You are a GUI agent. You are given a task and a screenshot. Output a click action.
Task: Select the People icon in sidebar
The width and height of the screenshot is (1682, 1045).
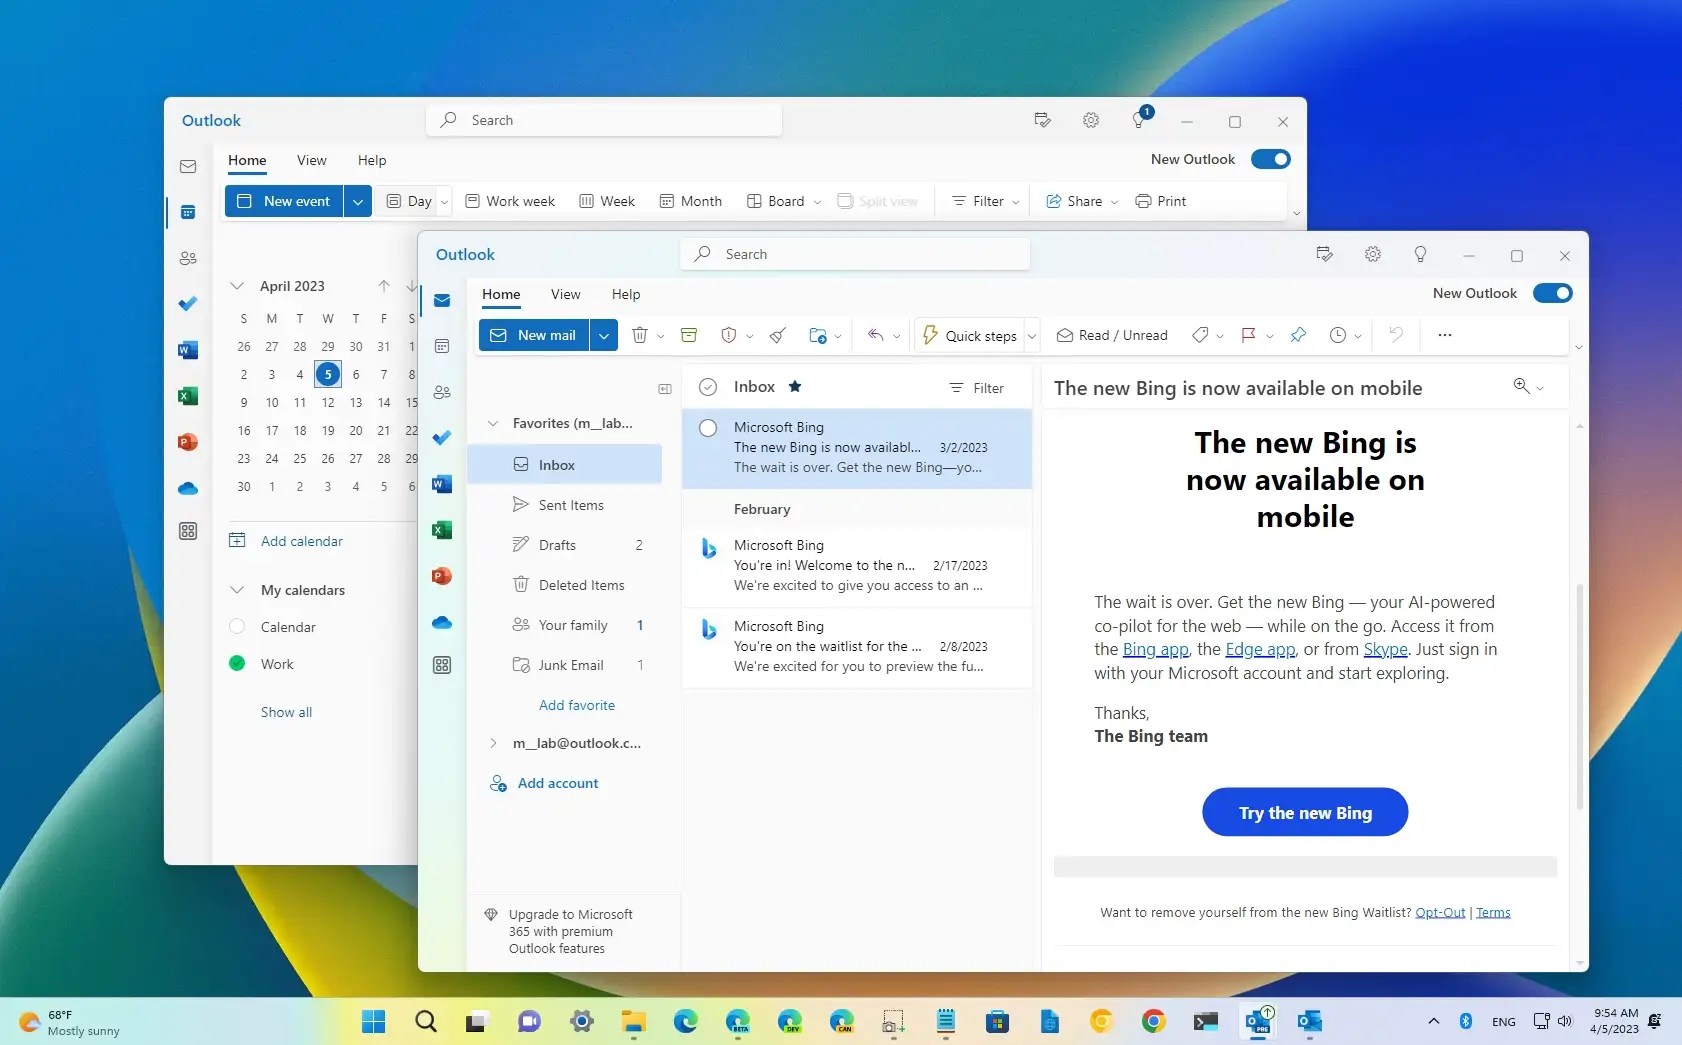pos(441,392)
